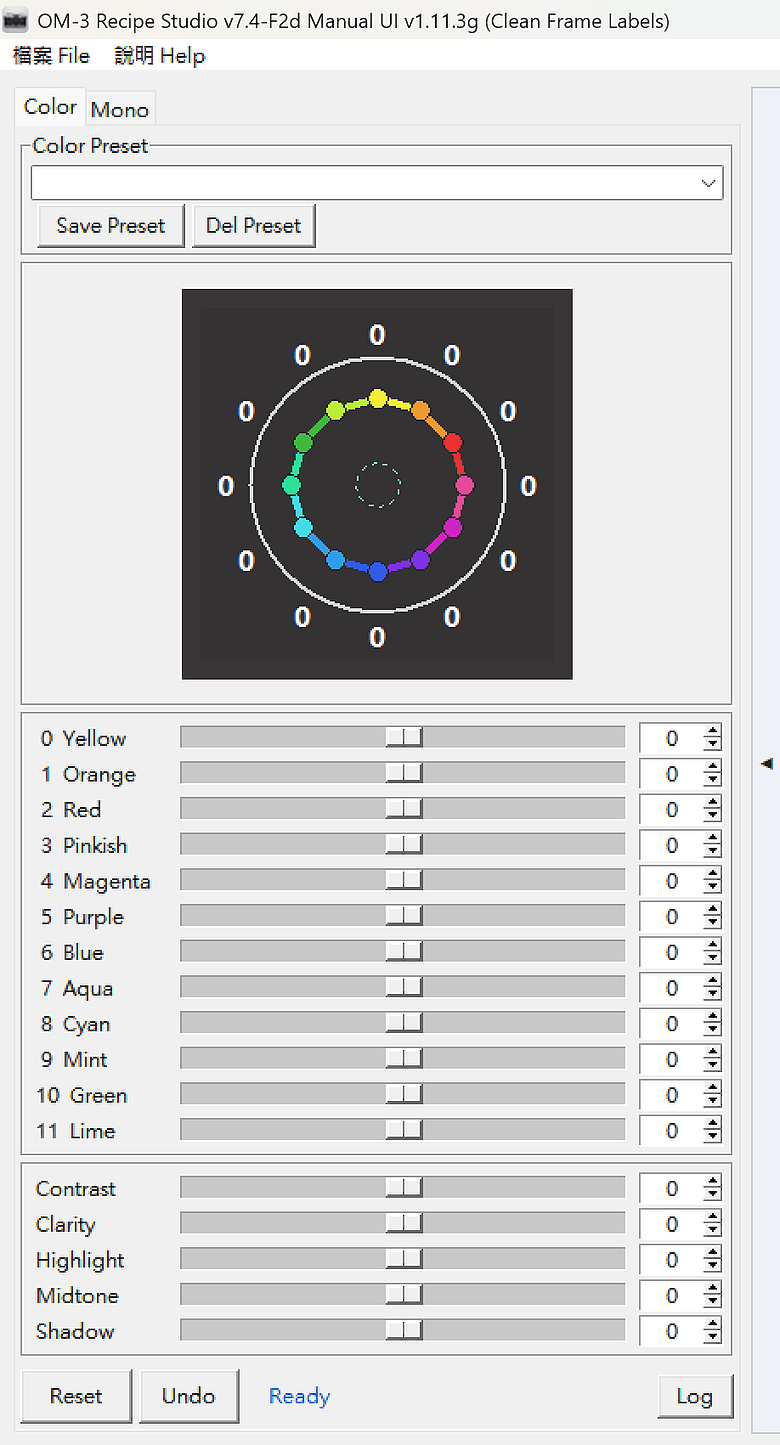
Task: Click the Purple slider thumb
Action: 404,916
